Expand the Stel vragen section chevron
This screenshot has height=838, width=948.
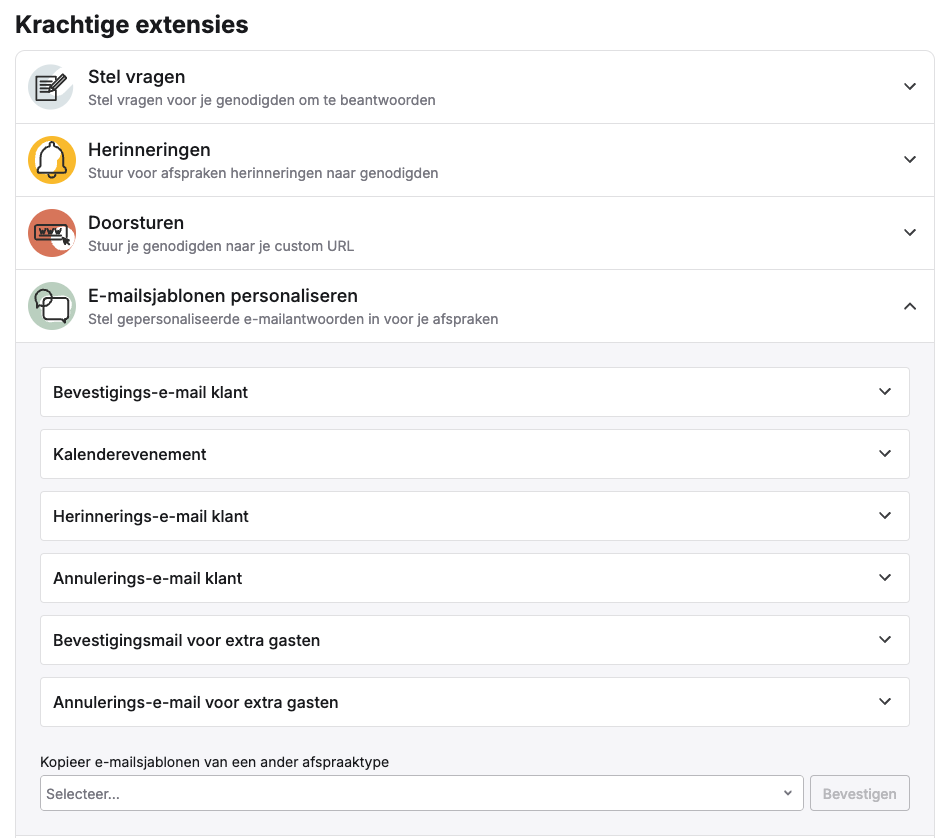click(x=909, y=86)
